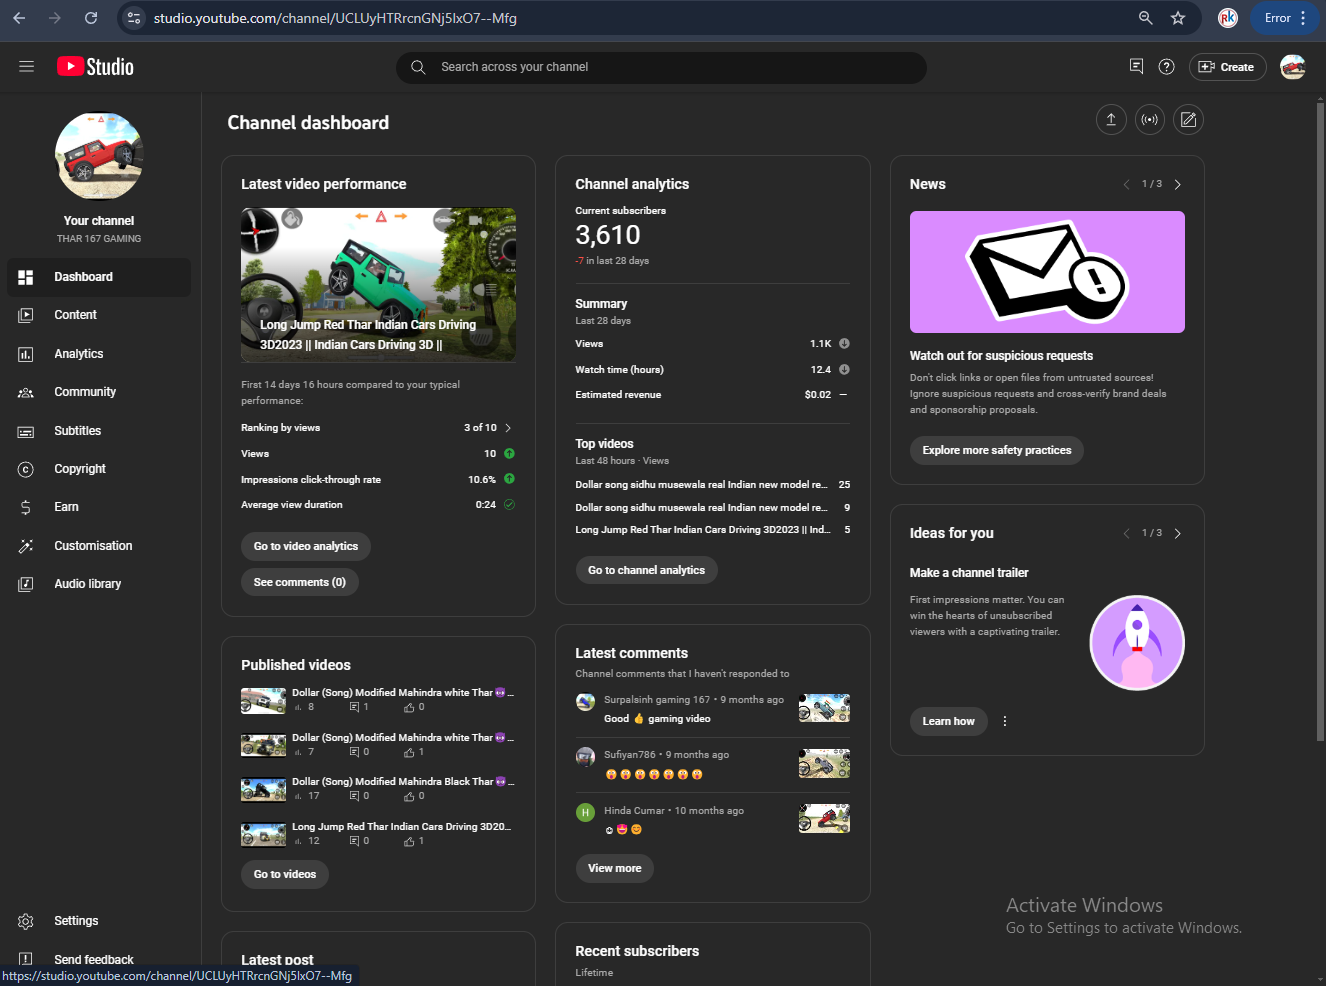Screen dimensions: 1326x986
Task: Expand Ranking by views chevron
Action: pos(508,428)
